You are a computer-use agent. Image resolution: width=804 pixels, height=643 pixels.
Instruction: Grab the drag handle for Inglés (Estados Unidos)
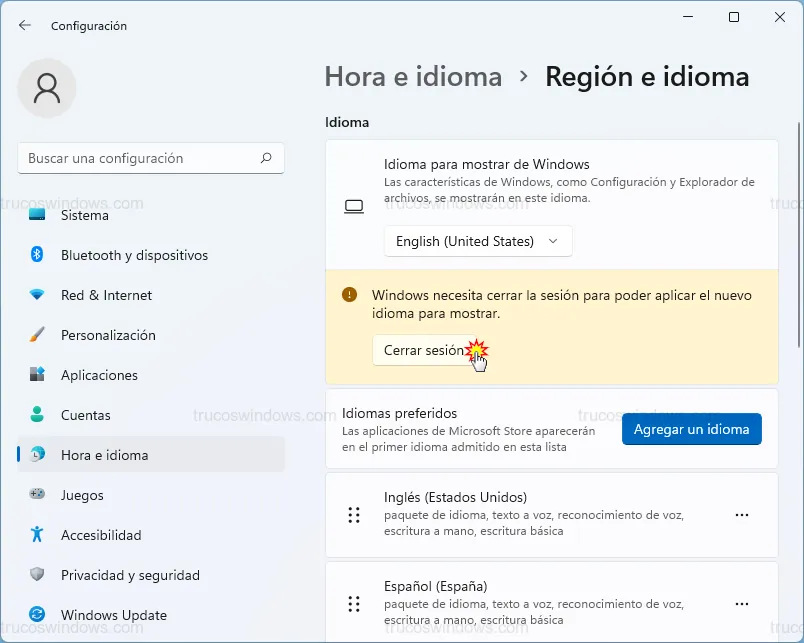[x=353, y=515]
